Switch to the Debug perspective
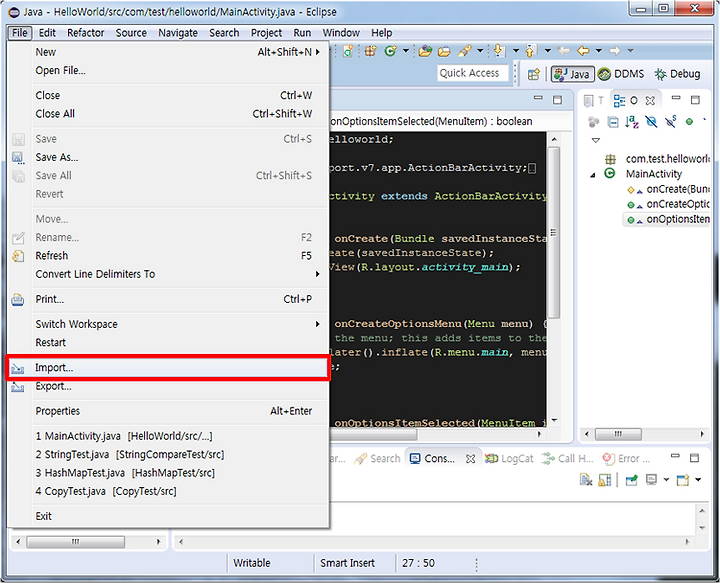This screenshot has height=583, width=720. (x=677, y=74)
